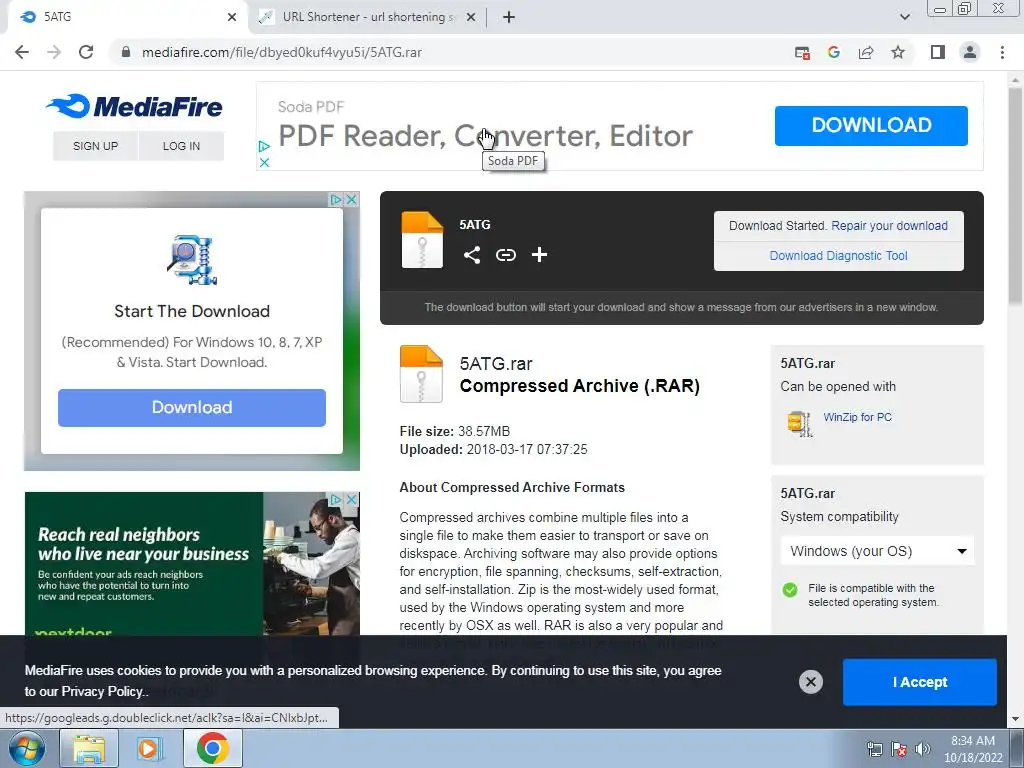
Task: Close the 5ATG tab
Action: (232, 17)
